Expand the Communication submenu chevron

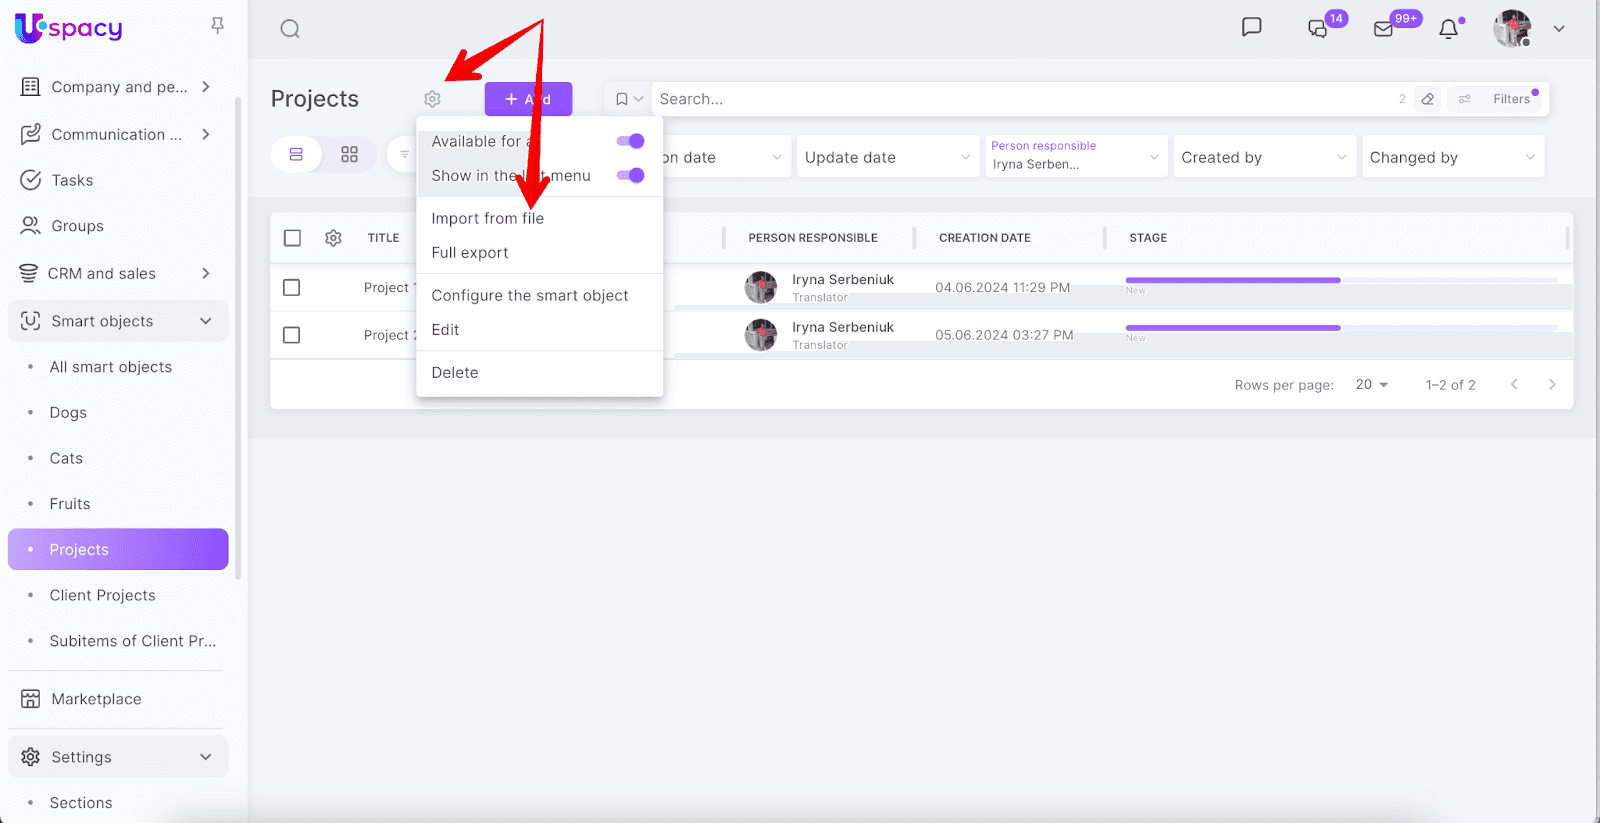point(206,134)
